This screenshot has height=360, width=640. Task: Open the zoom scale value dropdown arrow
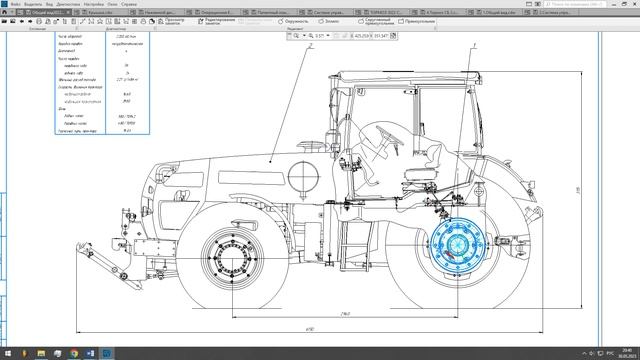click(x=328, y=36)
